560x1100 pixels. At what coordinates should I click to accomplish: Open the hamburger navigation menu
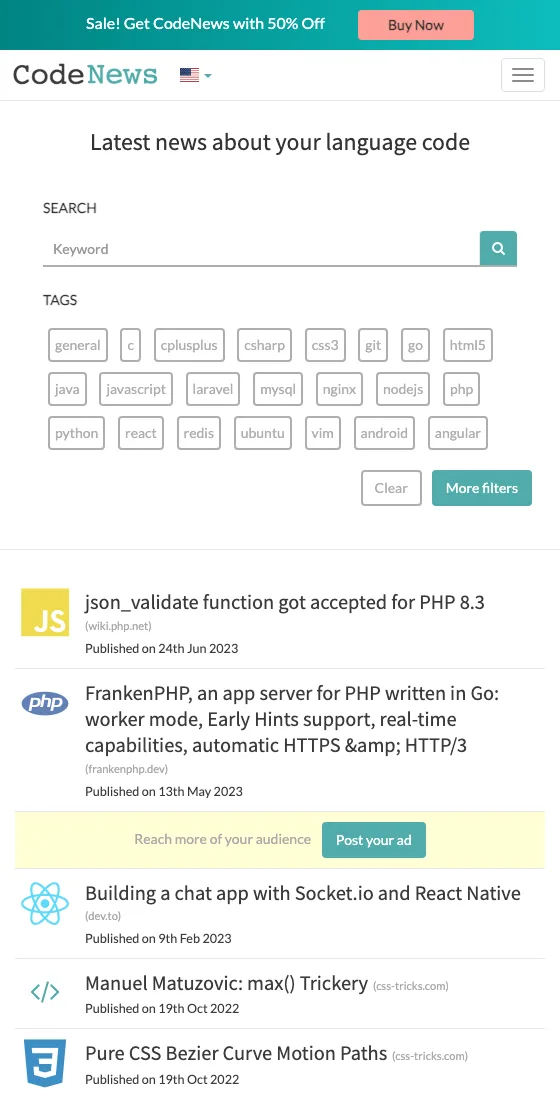tap(522, 75)
